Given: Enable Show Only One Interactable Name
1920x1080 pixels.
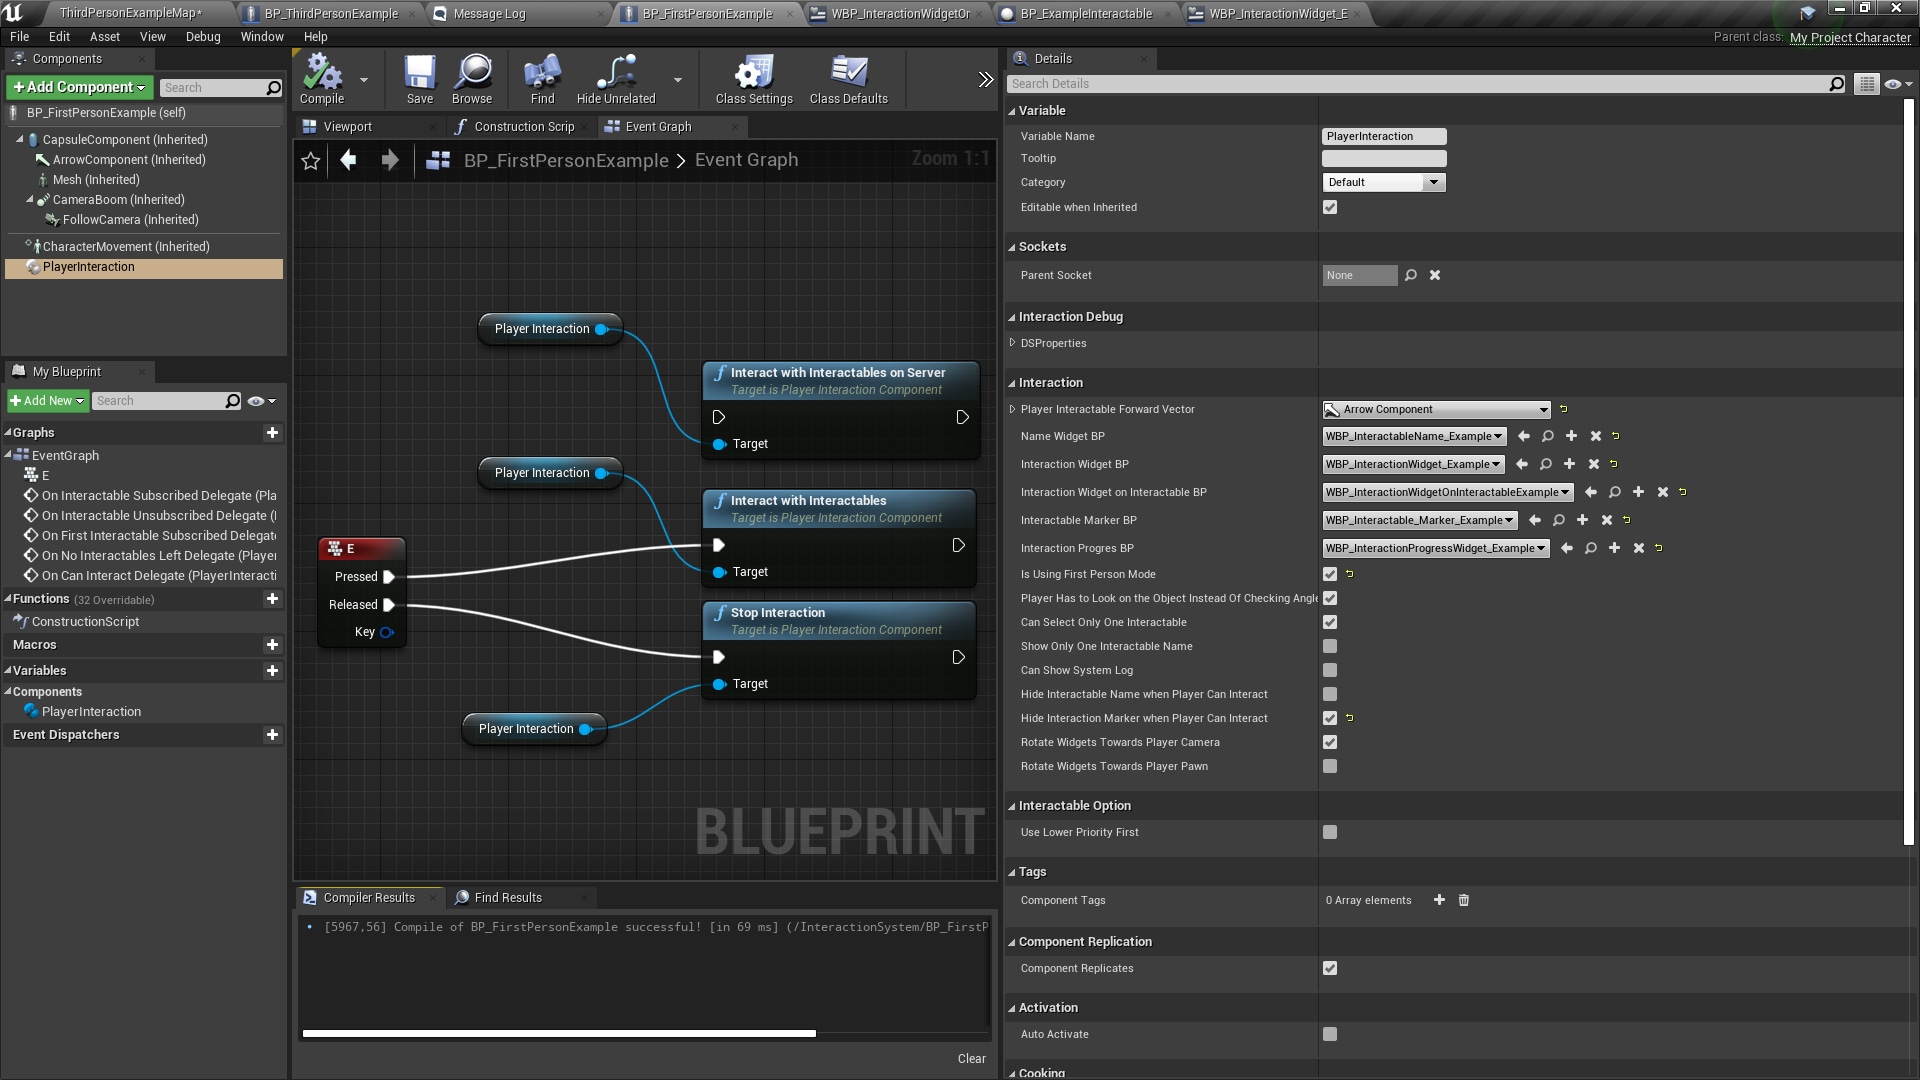Looking at the screenshot, I should tap(1329, 646).
